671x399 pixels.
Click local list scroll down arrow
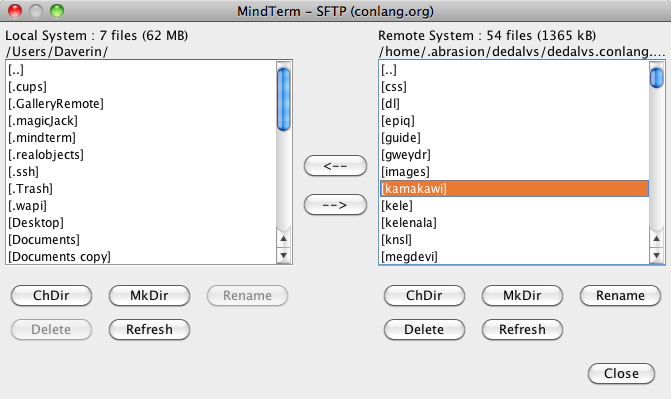tap(283, 256)
